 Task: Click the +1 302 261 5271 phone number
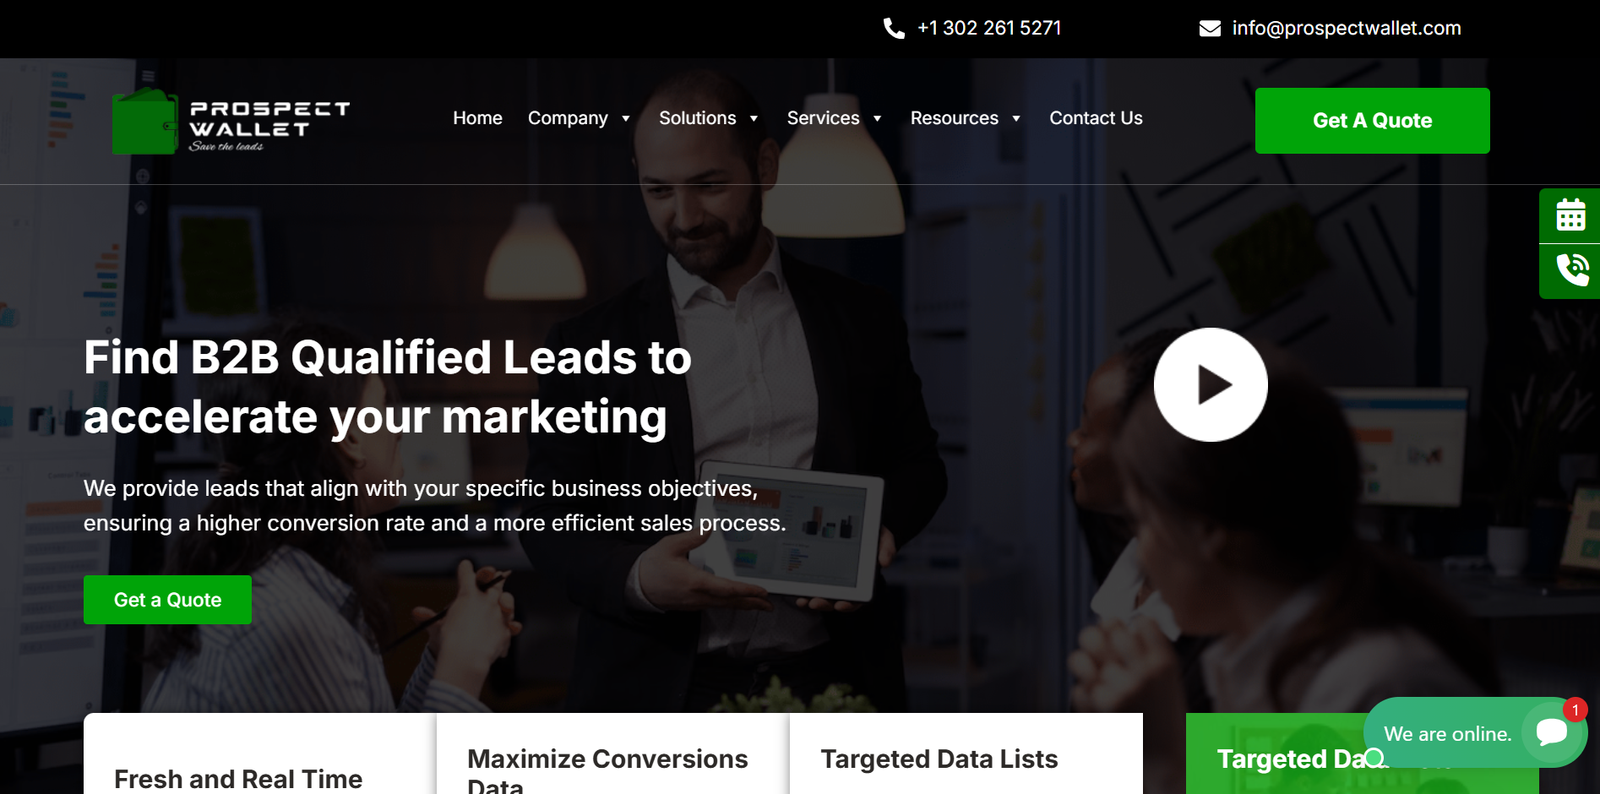point(989,28)
